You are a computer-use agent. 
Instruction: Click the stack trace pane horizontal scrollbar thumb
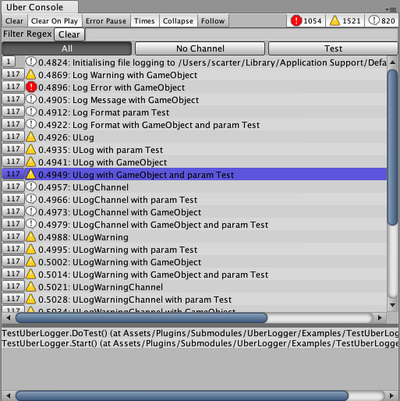click(182, 396)
